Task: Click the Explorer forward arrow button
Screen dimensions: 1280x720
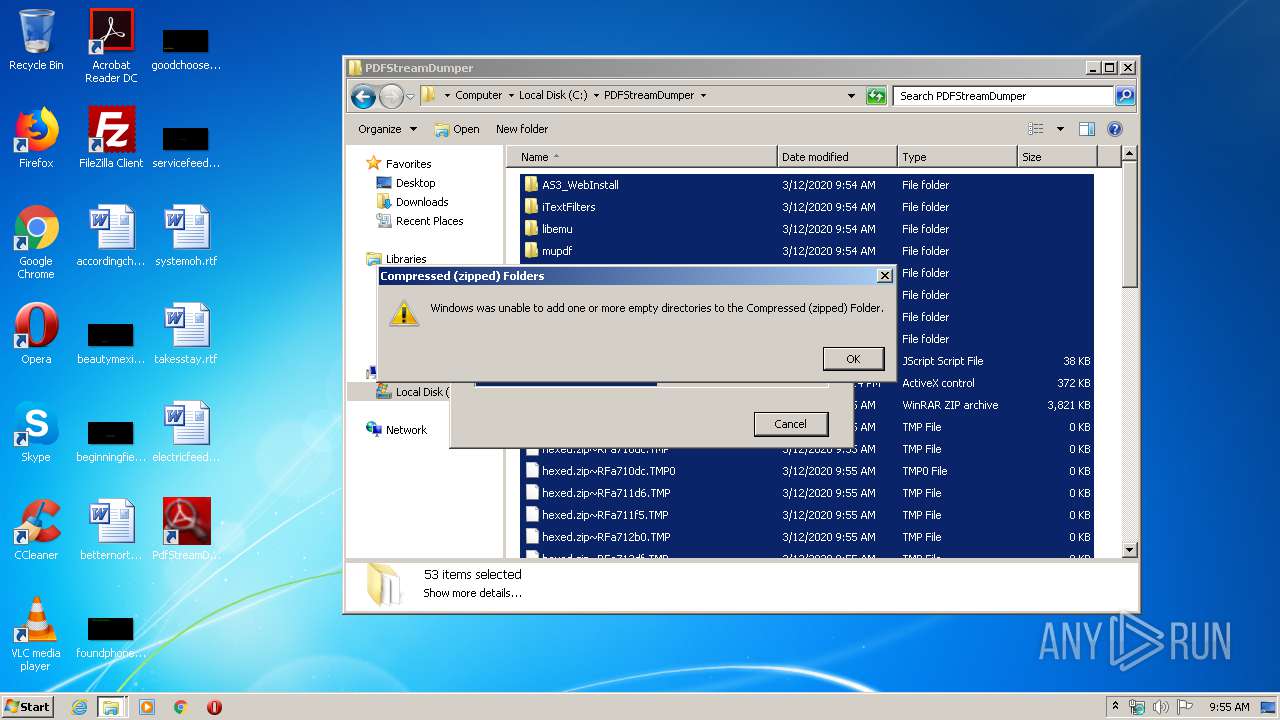Action: pyautogui.click(x=391, y=96)
